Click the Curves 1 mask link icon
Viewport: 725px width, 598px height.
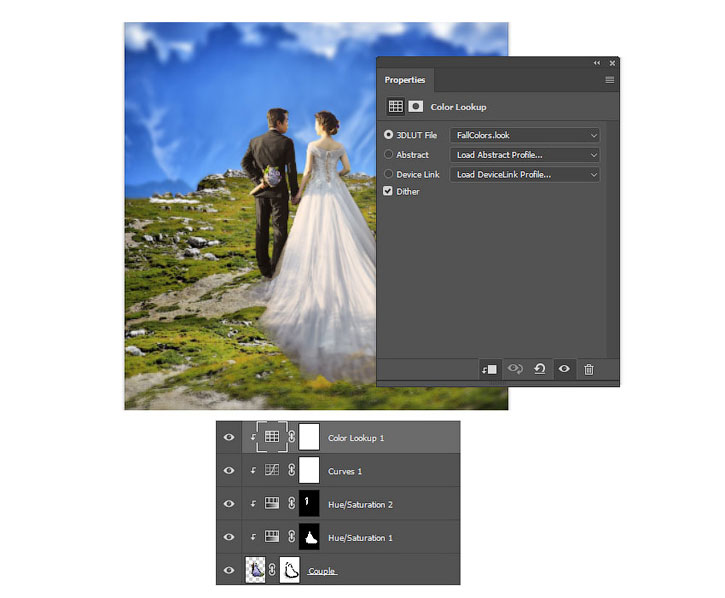point(292,470)
